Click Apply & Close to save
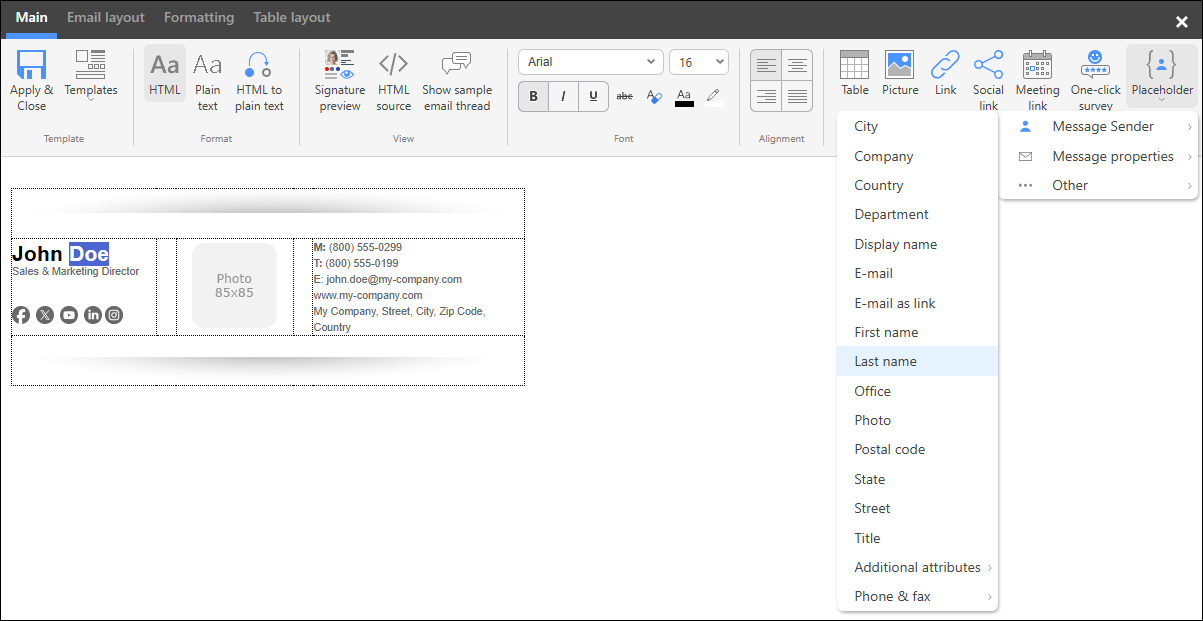1203x621 pixels. point(31,78)
